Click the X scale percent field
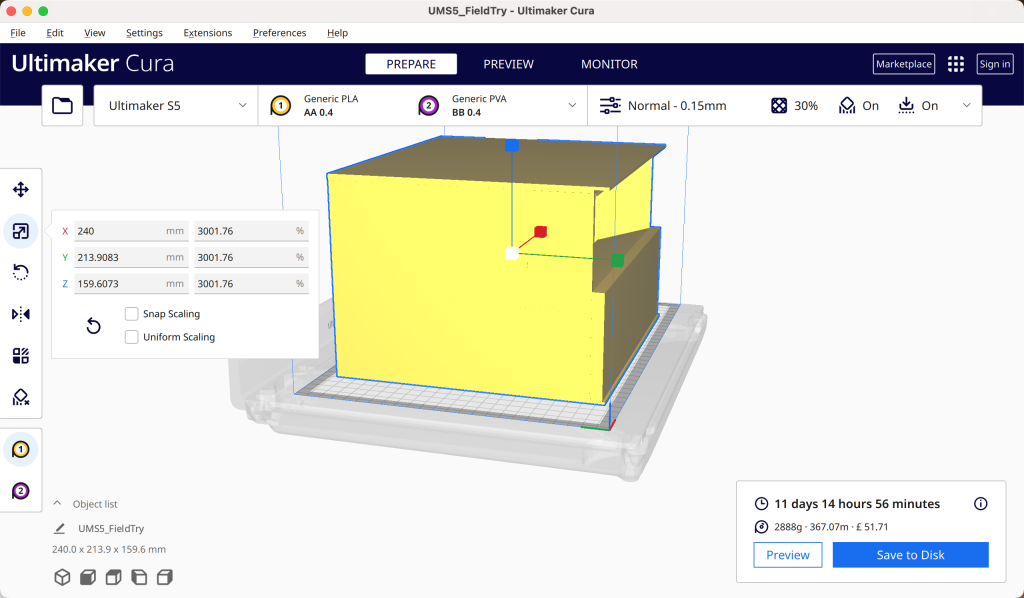The image size is (1024, 598). coord(251,231)
